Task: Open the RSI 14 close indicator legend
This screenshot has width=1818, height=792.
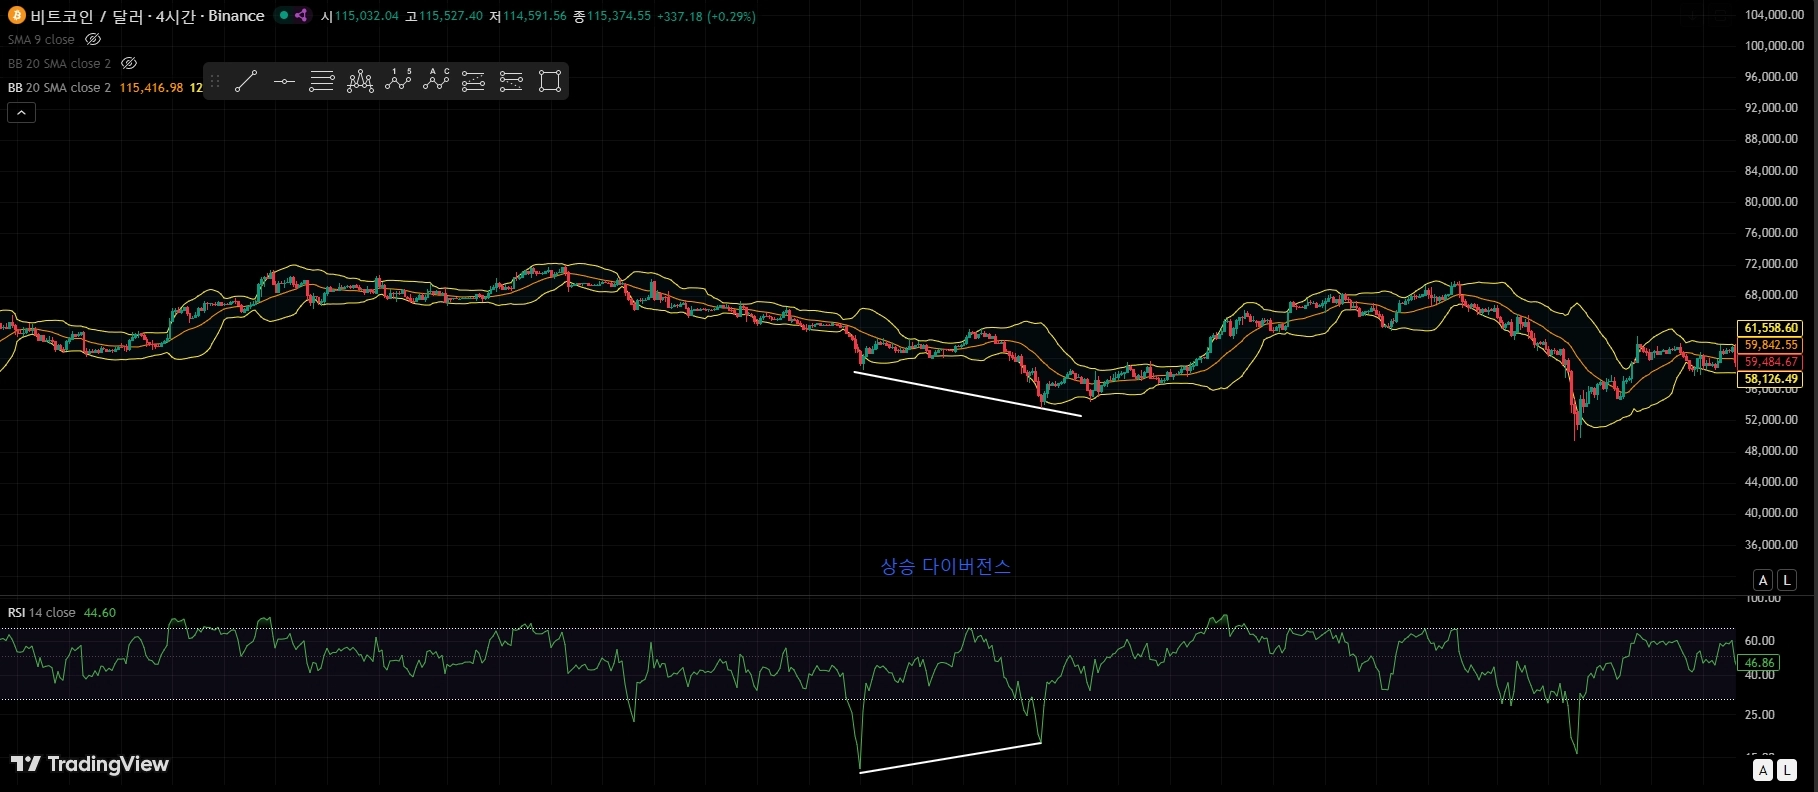Action: [x=42, y=613]
